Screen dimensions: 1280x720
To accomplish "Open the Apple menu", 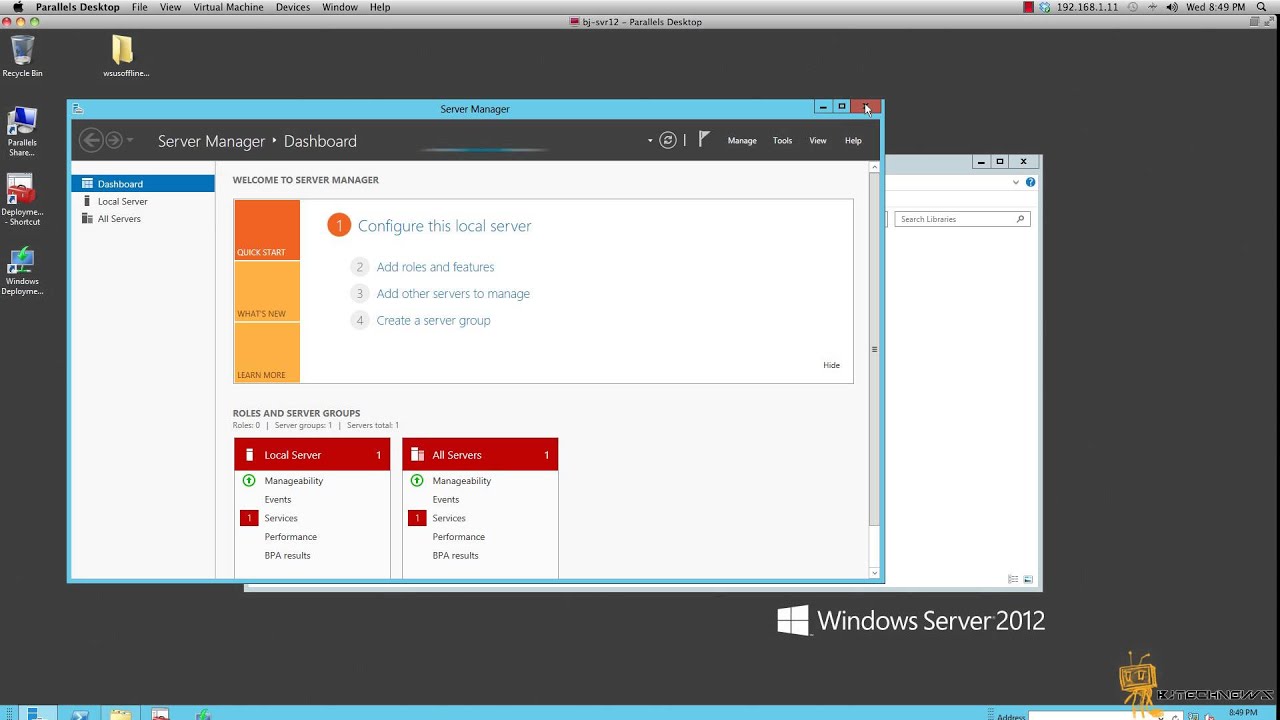I will point(17,7).
